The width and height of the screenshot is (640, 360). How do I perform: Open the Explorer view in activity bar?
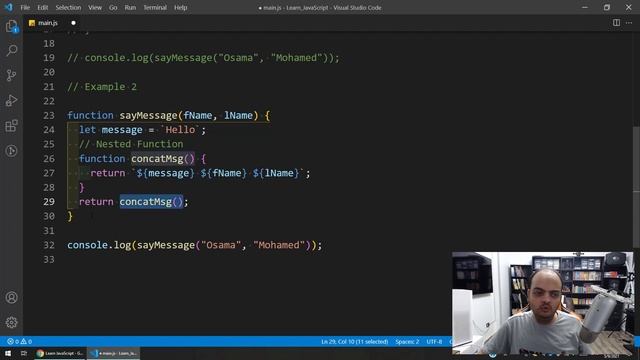pos(11,27)
